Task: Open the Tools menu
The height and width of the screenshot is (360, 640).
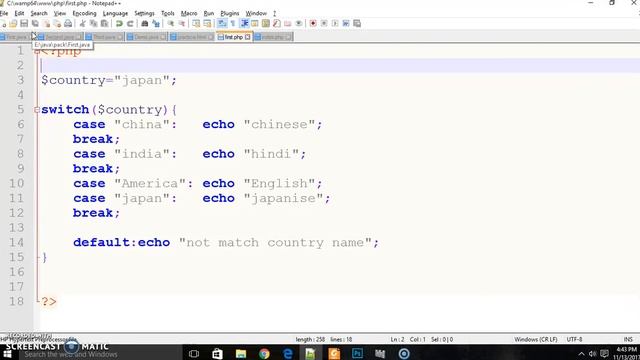Action: tap(168, 13)
